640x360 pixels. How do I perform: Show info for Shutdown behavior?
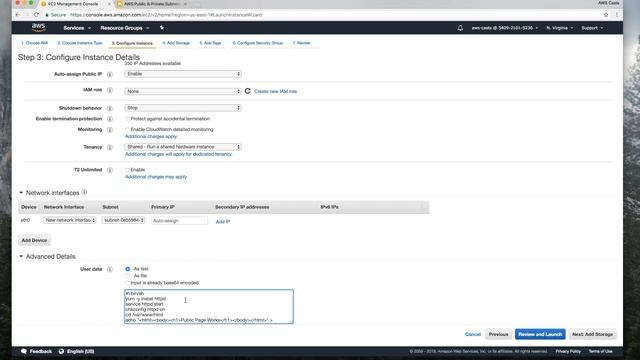pos(110,108)
